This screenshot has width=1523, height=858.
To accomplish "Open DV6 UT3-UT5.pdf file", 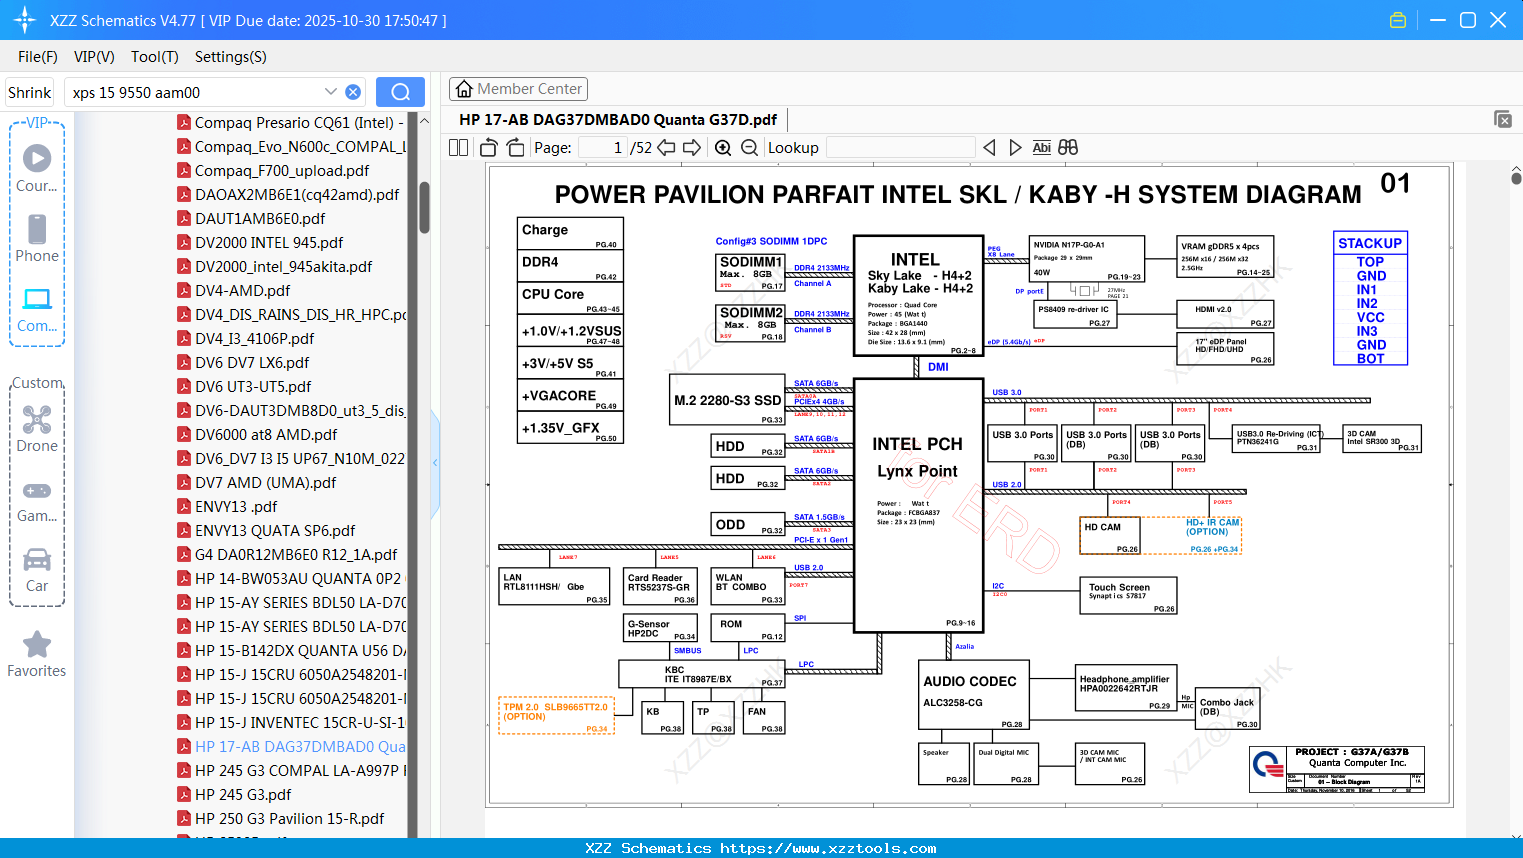I will pyautogui.click(x=245, y=387).
